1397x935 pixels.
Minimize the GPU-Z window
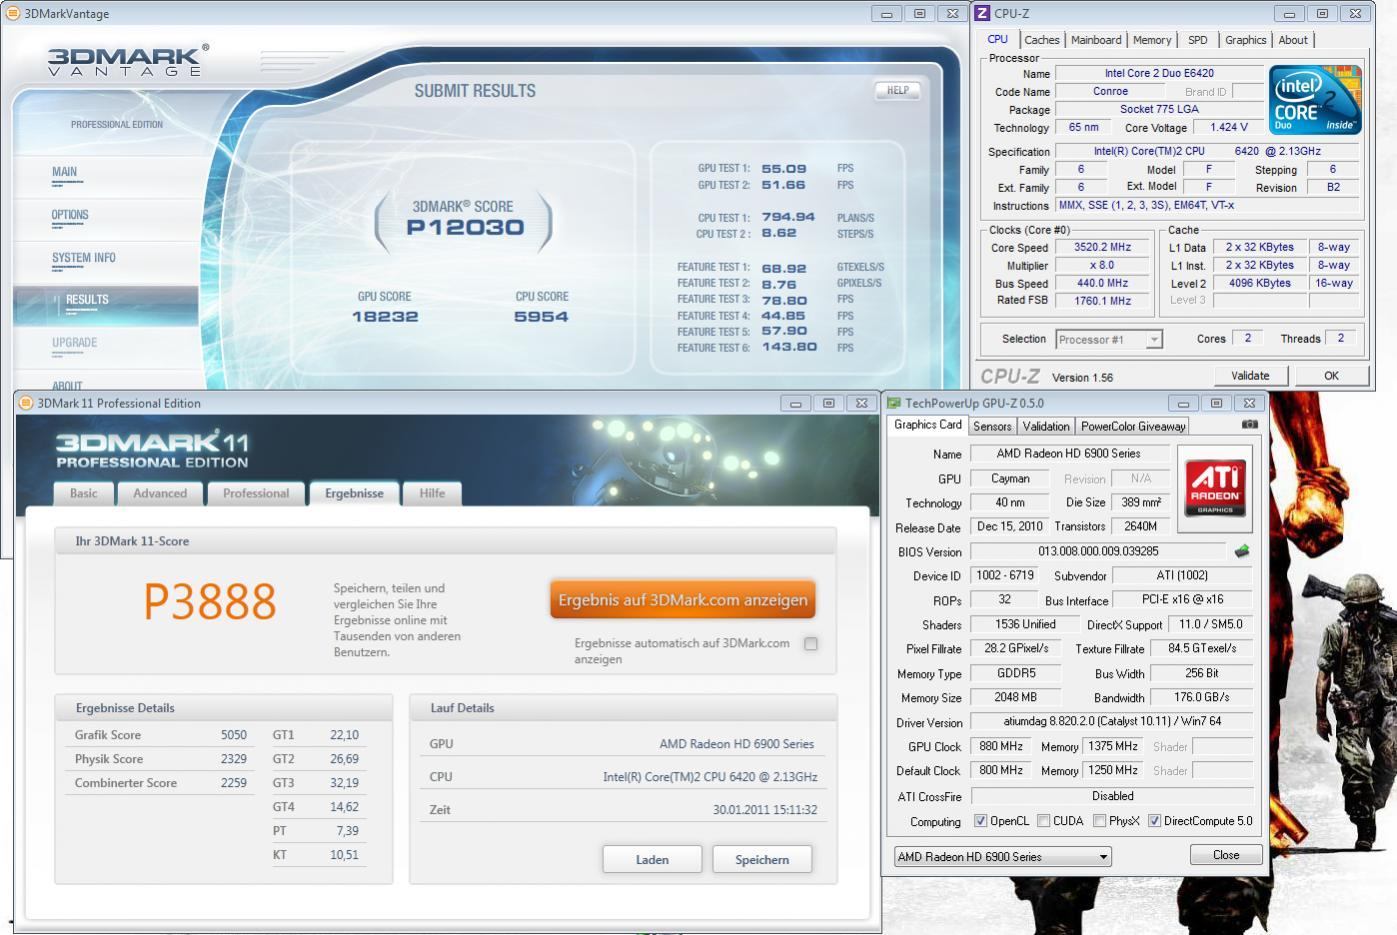(1183, 403)
